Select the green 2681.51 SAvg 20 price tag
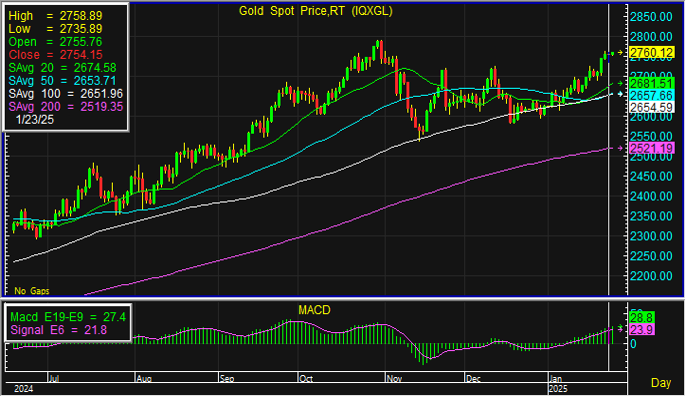The height and width of the screenshot is (397, 686). tap(651, 84)
